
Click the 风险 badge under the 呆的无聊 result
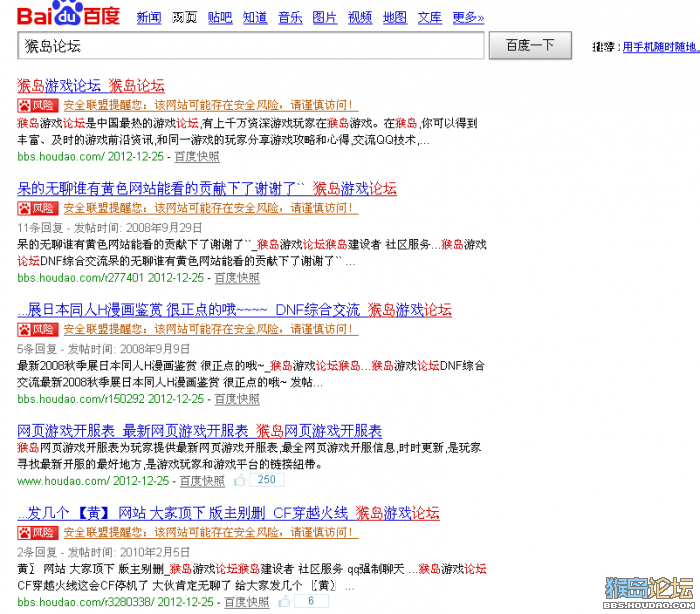(x=38, y=208)
